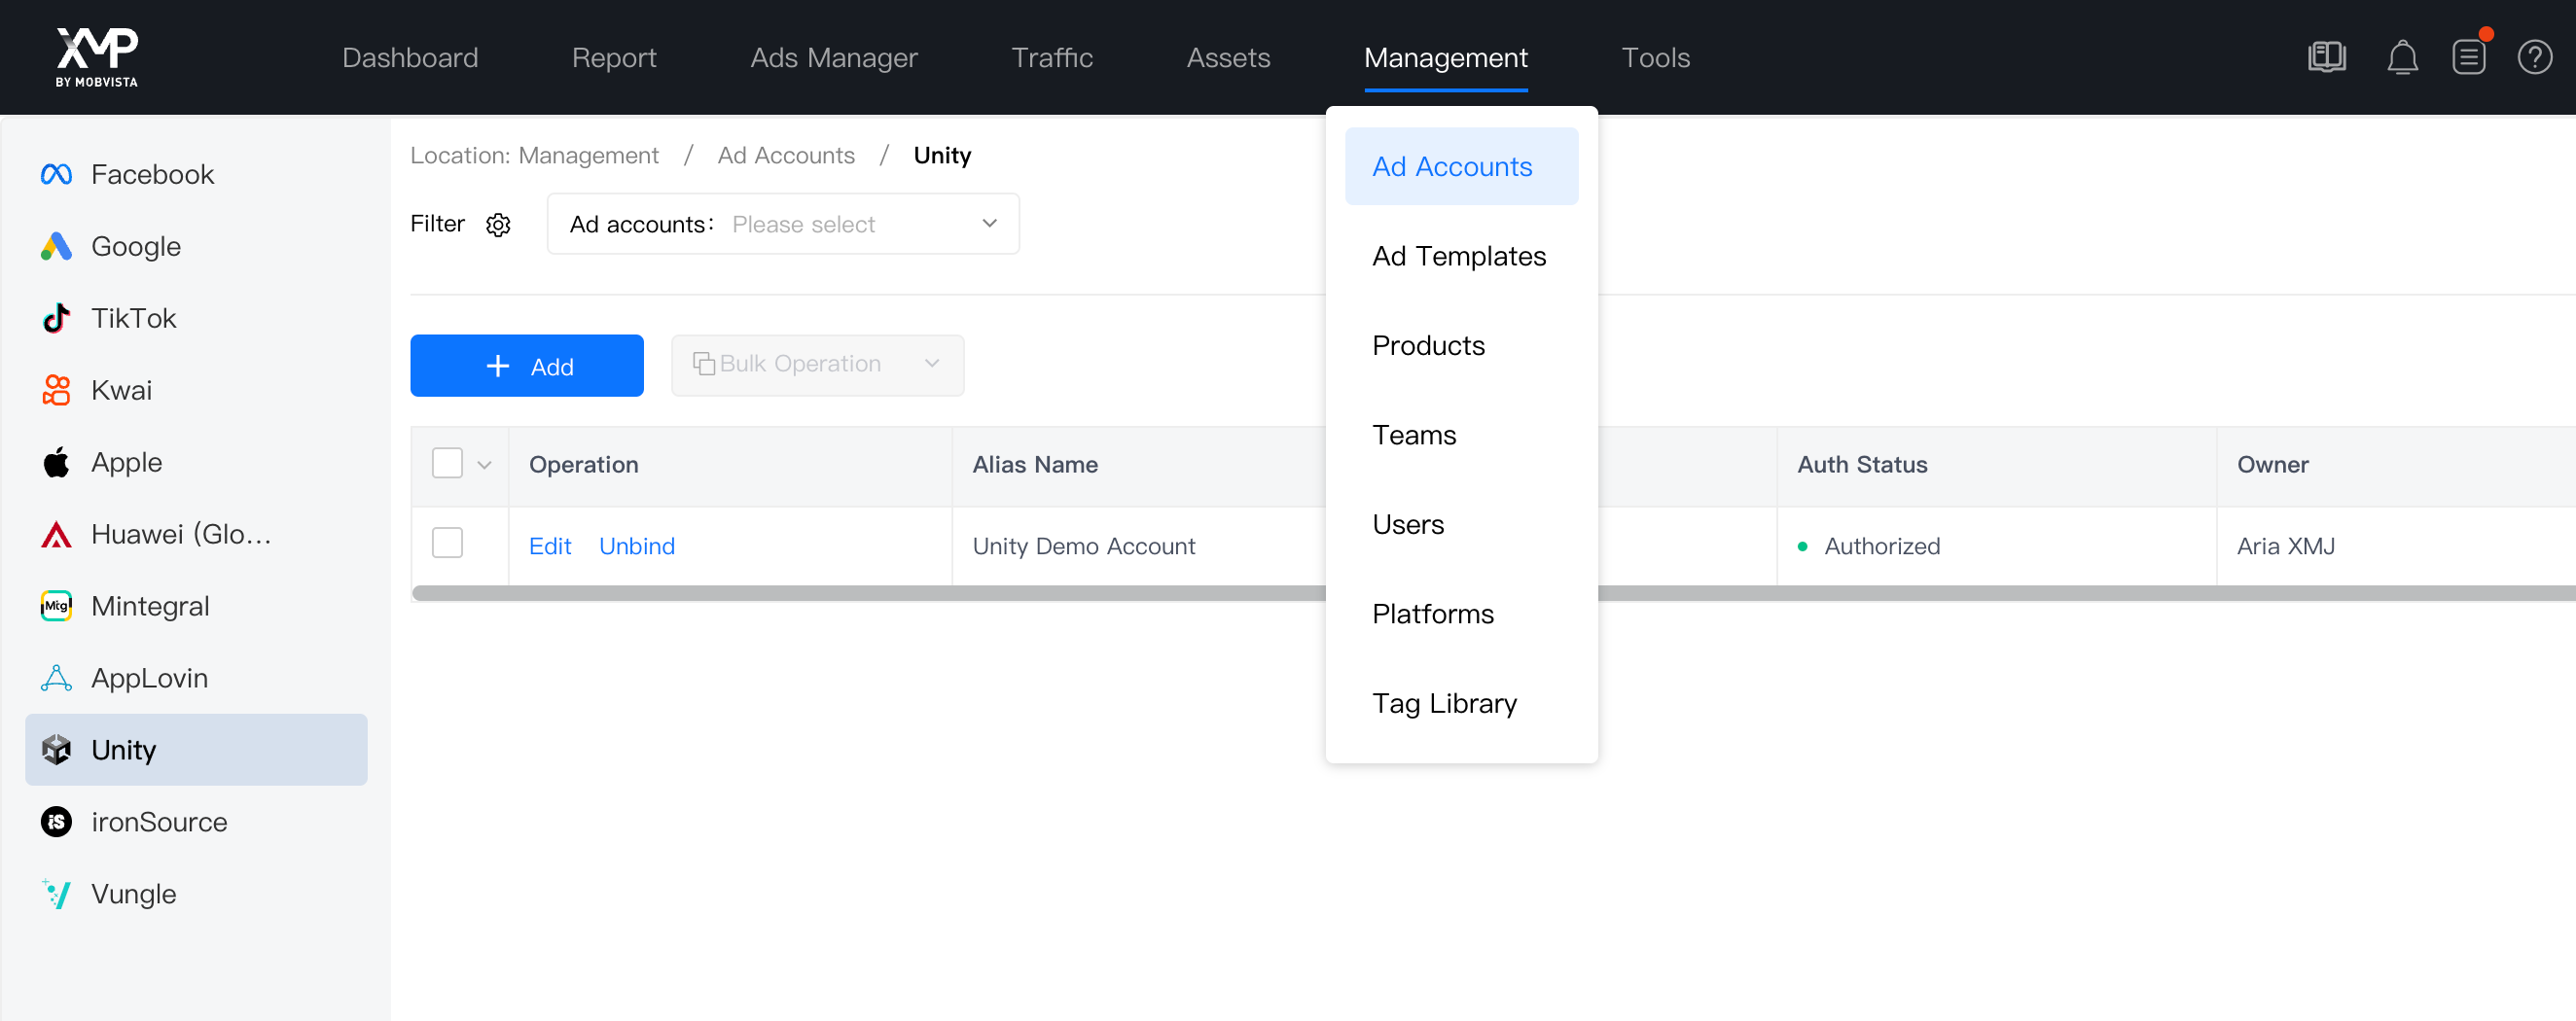Image resolution: width=2576 pixels, height=1021 pixels.
Task: Select Ad Templates from the Management menu
Action: (1458, 256)
